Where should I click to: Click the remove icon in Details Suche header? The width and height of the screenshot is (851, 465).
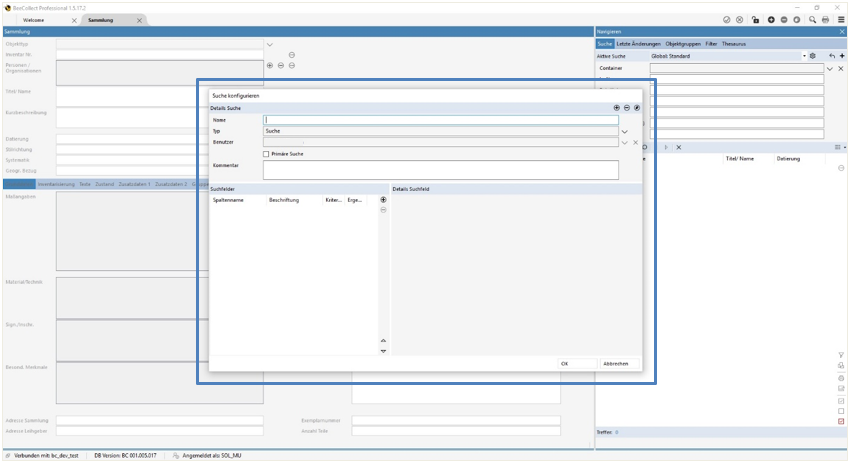tap(626, 108)
